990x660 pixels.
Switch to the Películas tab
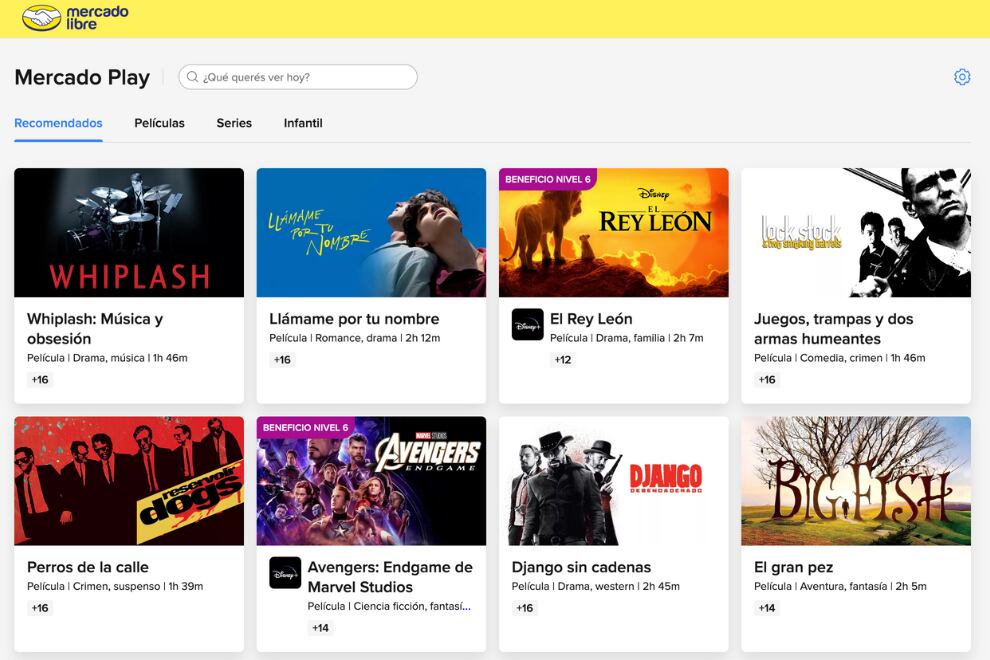[x=158, y=123]
